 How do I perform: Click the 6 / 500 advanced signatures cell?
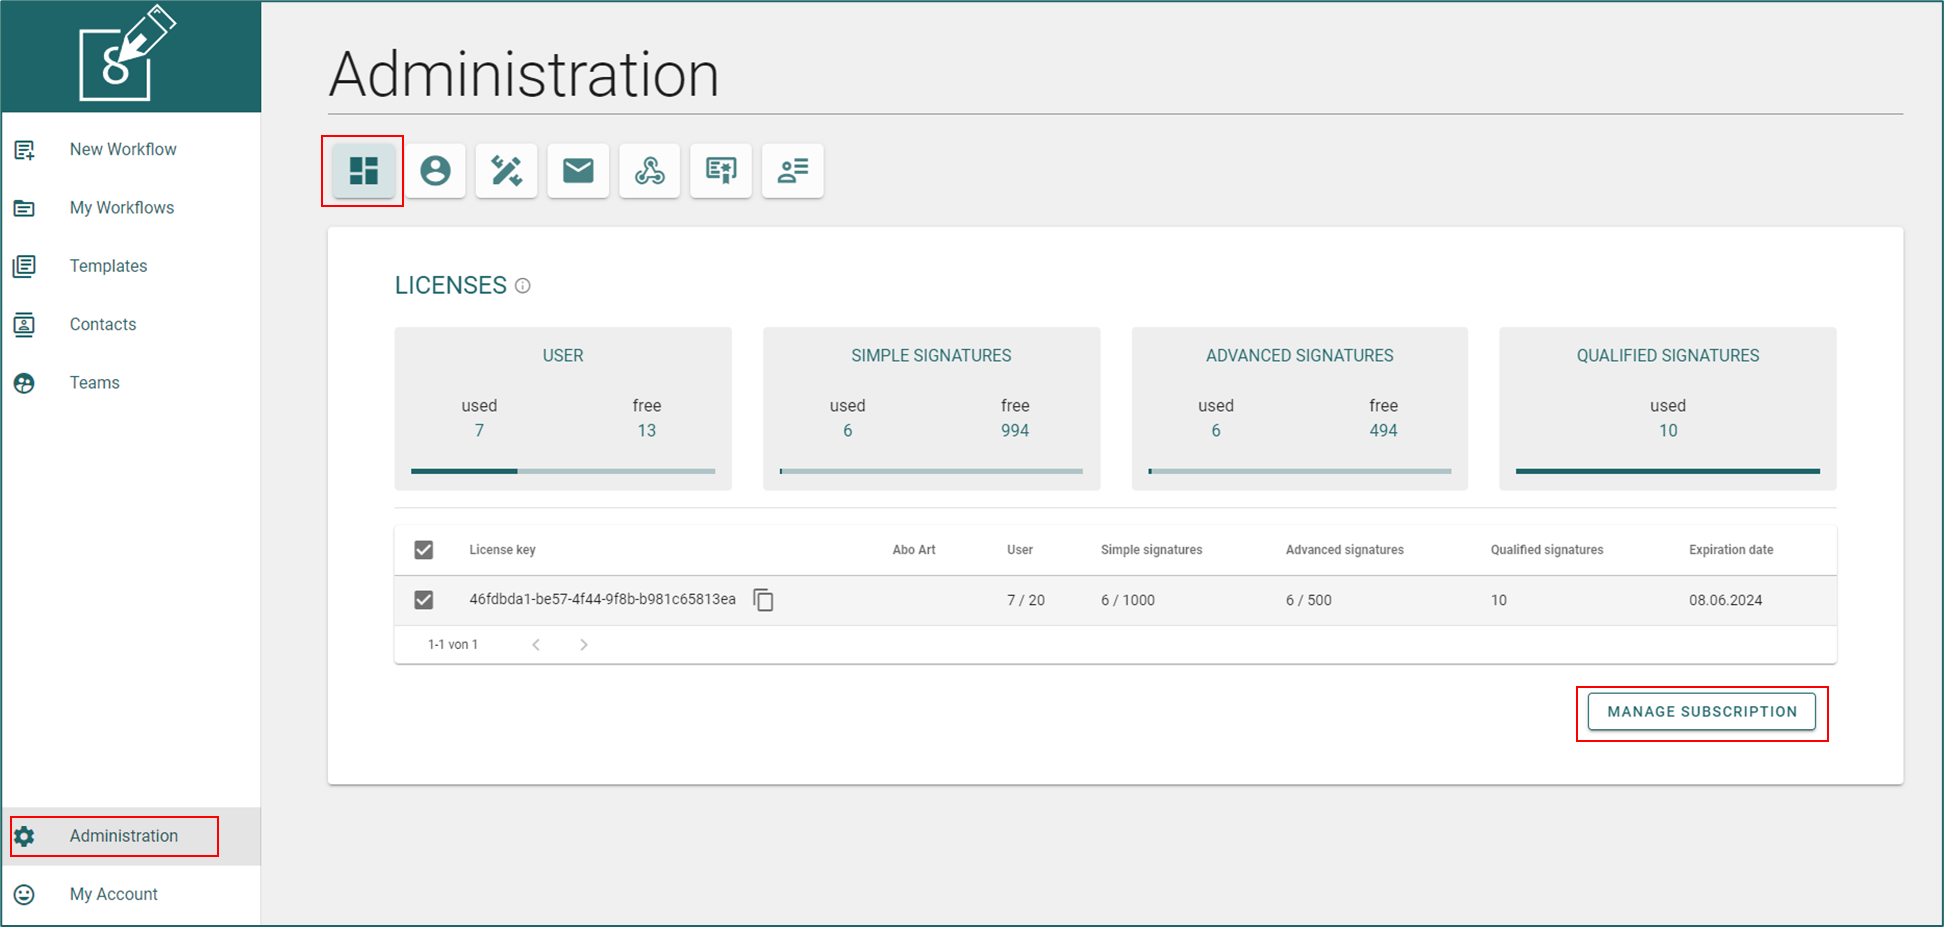[1309, 600]
